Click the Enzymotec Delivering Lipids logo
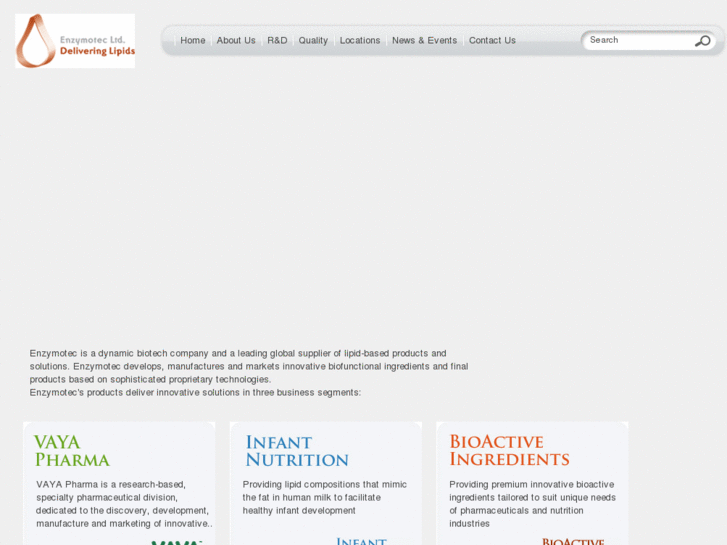This screenshot has width=727, height=545. 75,41
